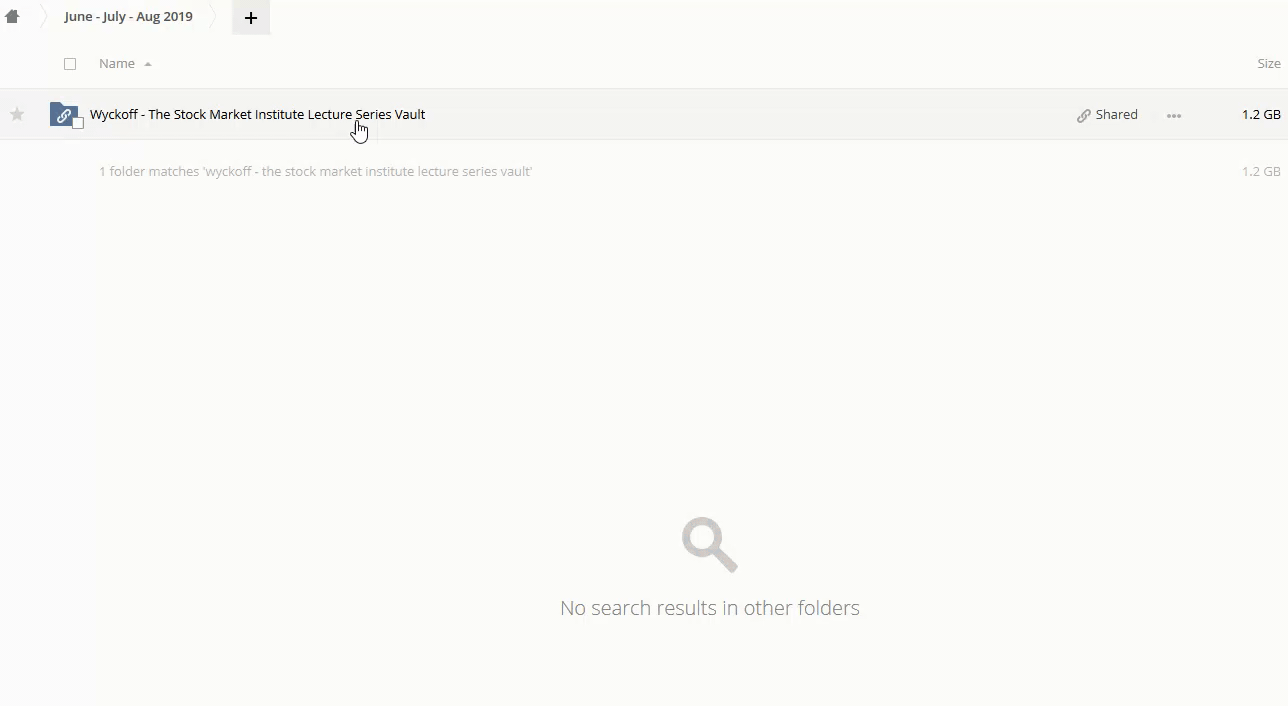Tick the select-all checkbox in header
This screenshot has width=1288, height=706.
point(70,64)
